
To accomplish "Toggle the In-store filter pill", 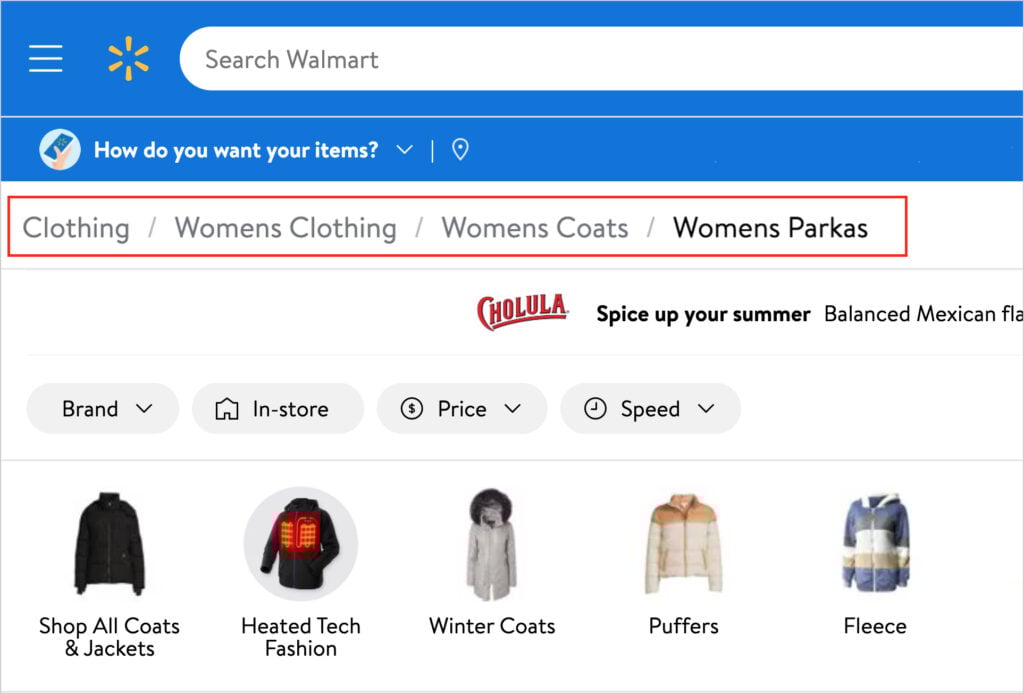I will 277,408.
